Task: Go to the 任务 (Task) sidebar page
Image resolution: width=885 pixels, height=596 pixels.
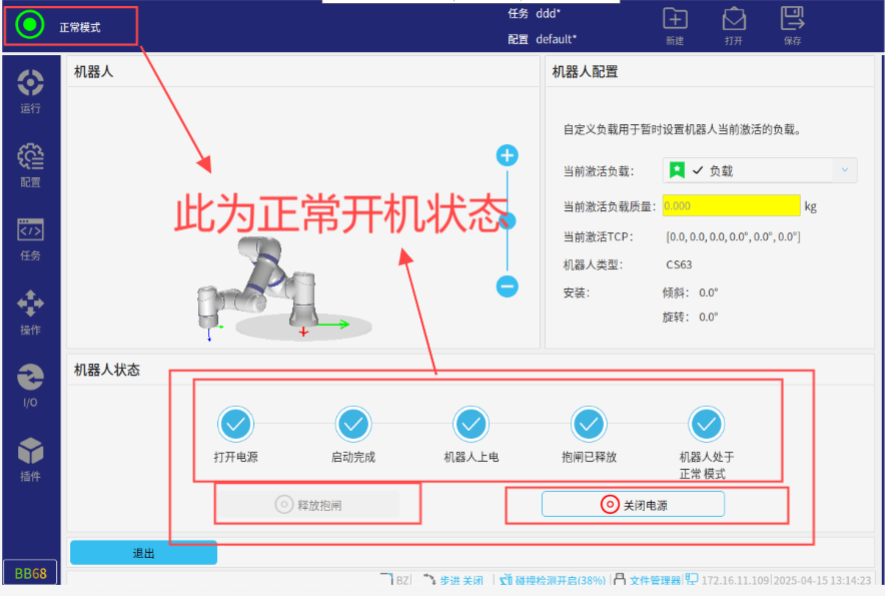Action: click(30, 238)
